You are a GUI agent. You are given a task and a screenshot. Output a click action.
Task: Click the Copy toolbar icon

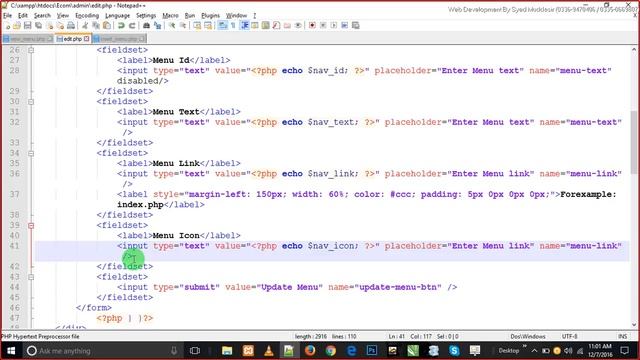(96, 25)
